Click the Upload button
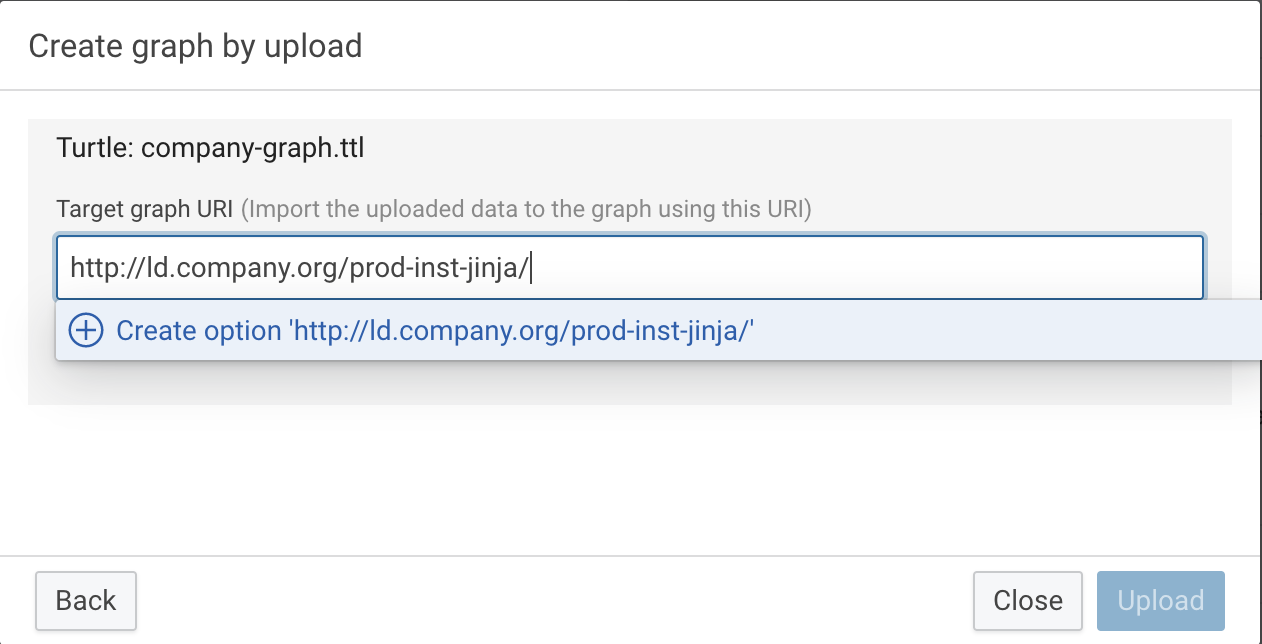 point(1160,600)
